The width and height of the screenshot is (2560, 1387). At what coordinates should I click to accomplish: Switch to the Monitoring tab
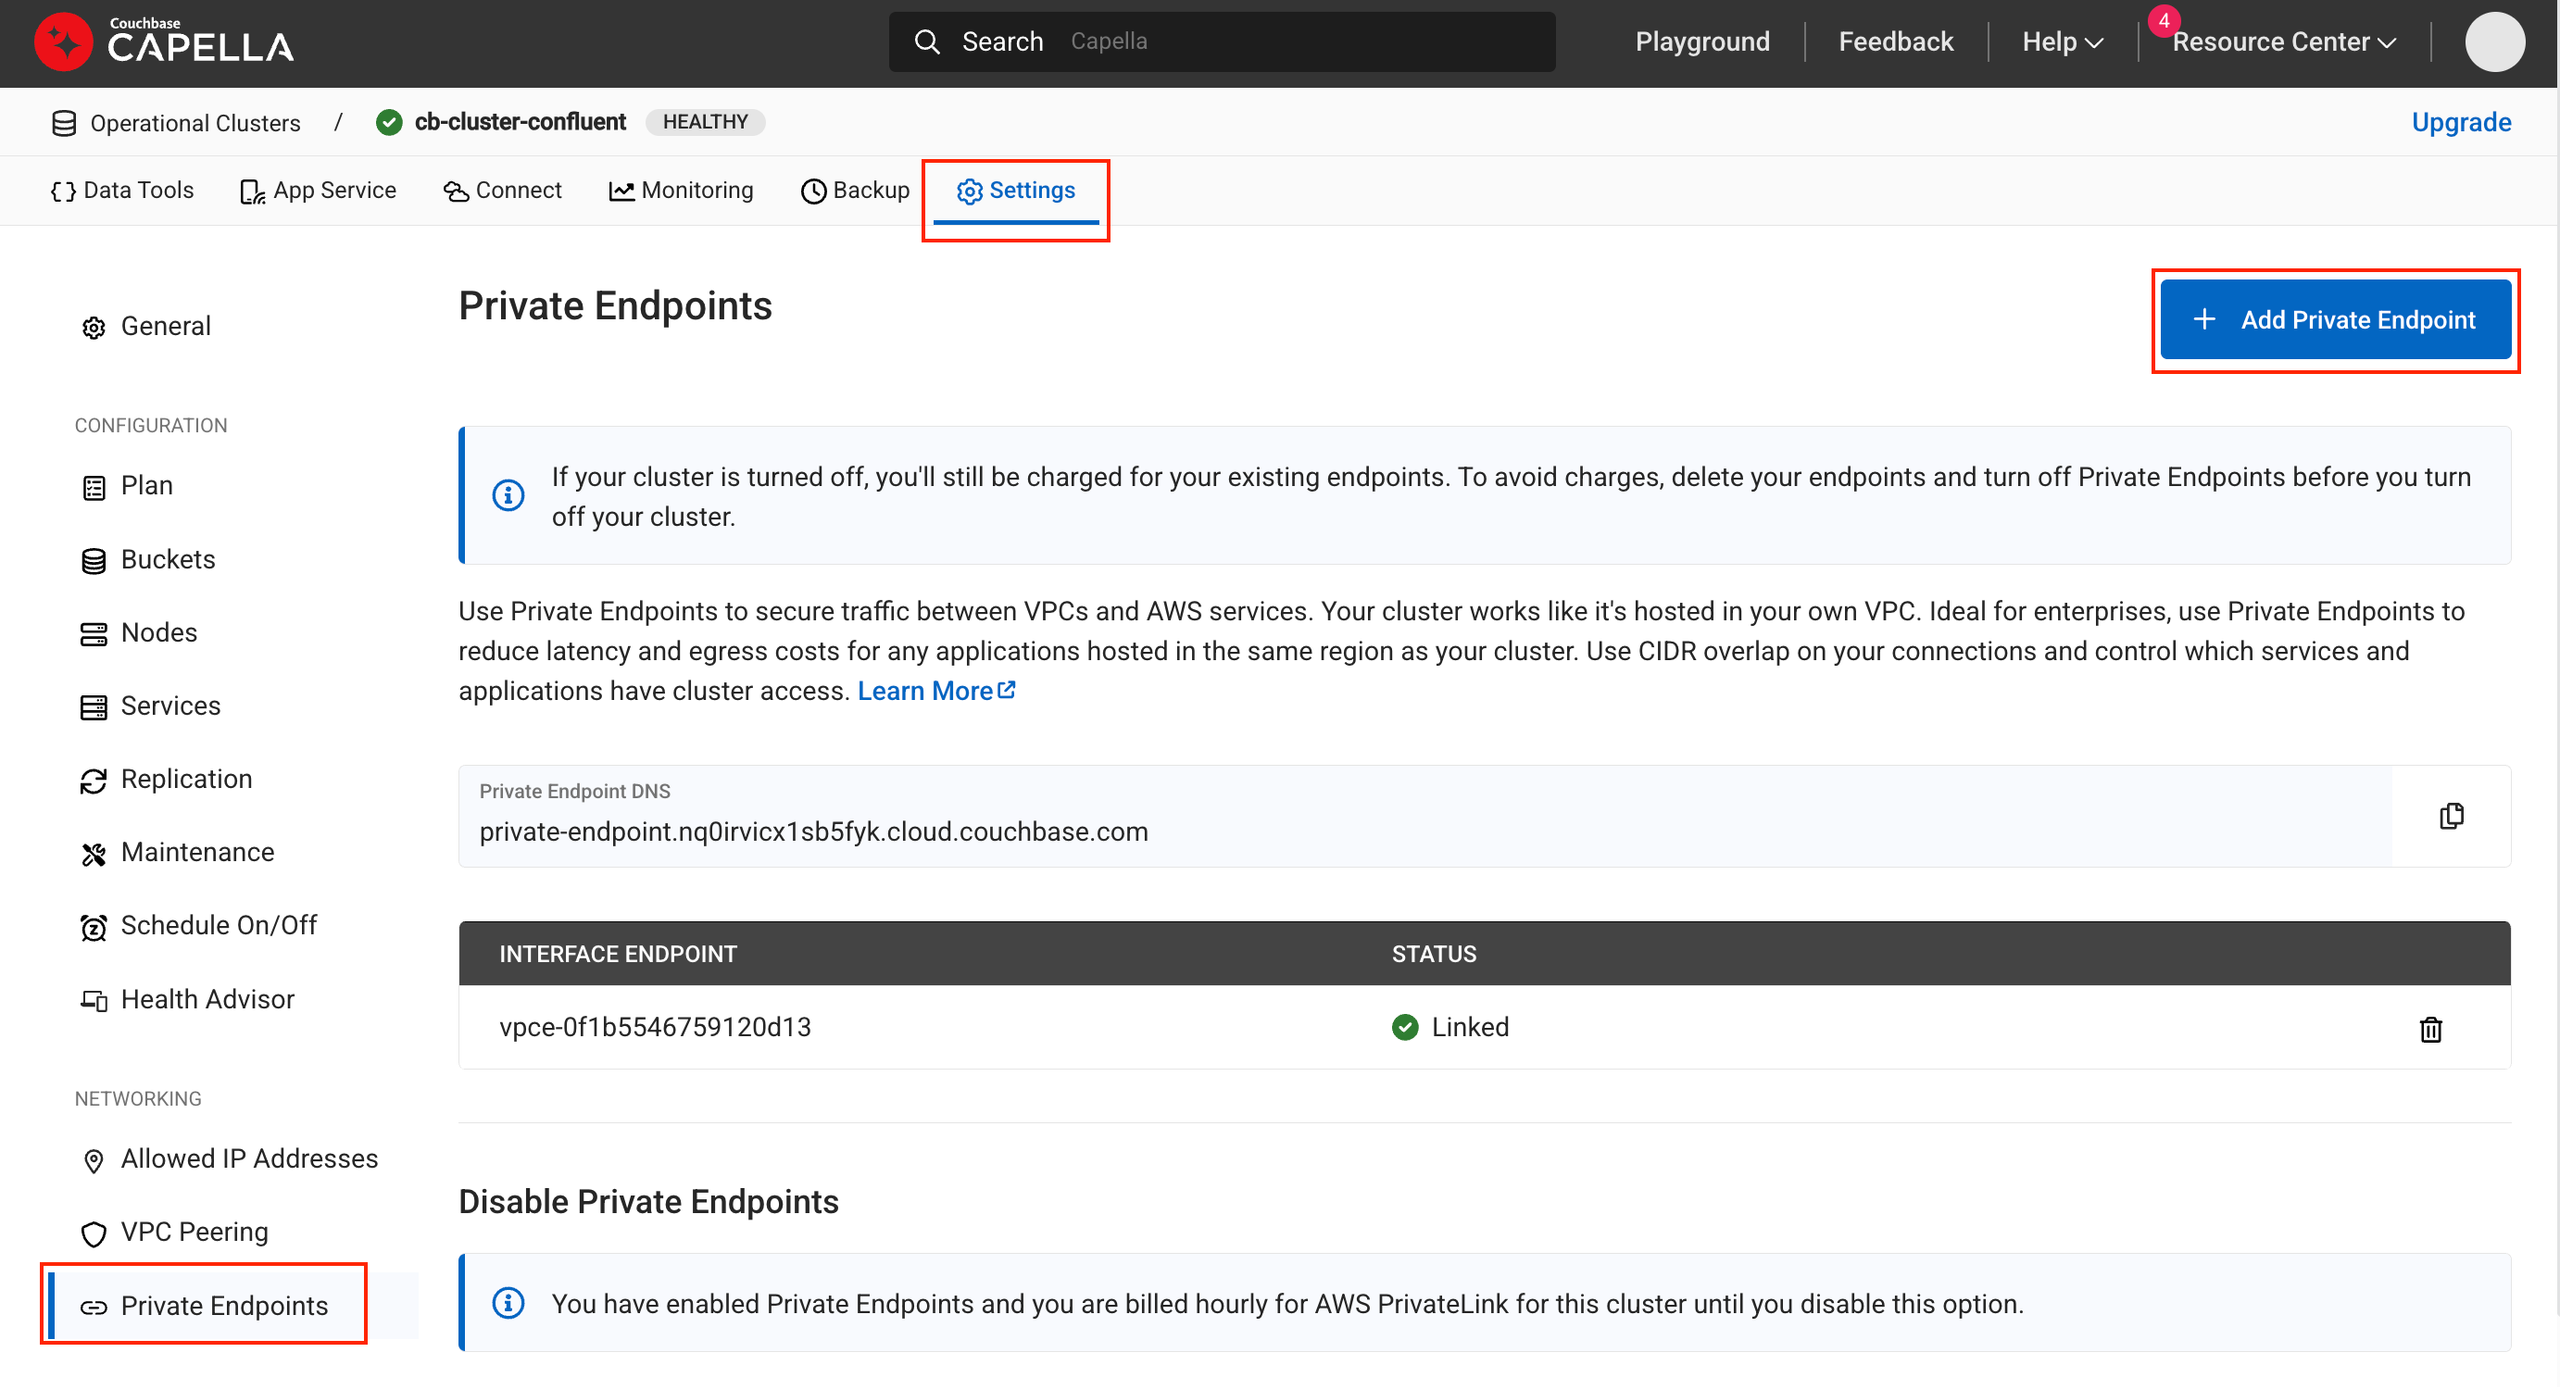pos(681,190)
